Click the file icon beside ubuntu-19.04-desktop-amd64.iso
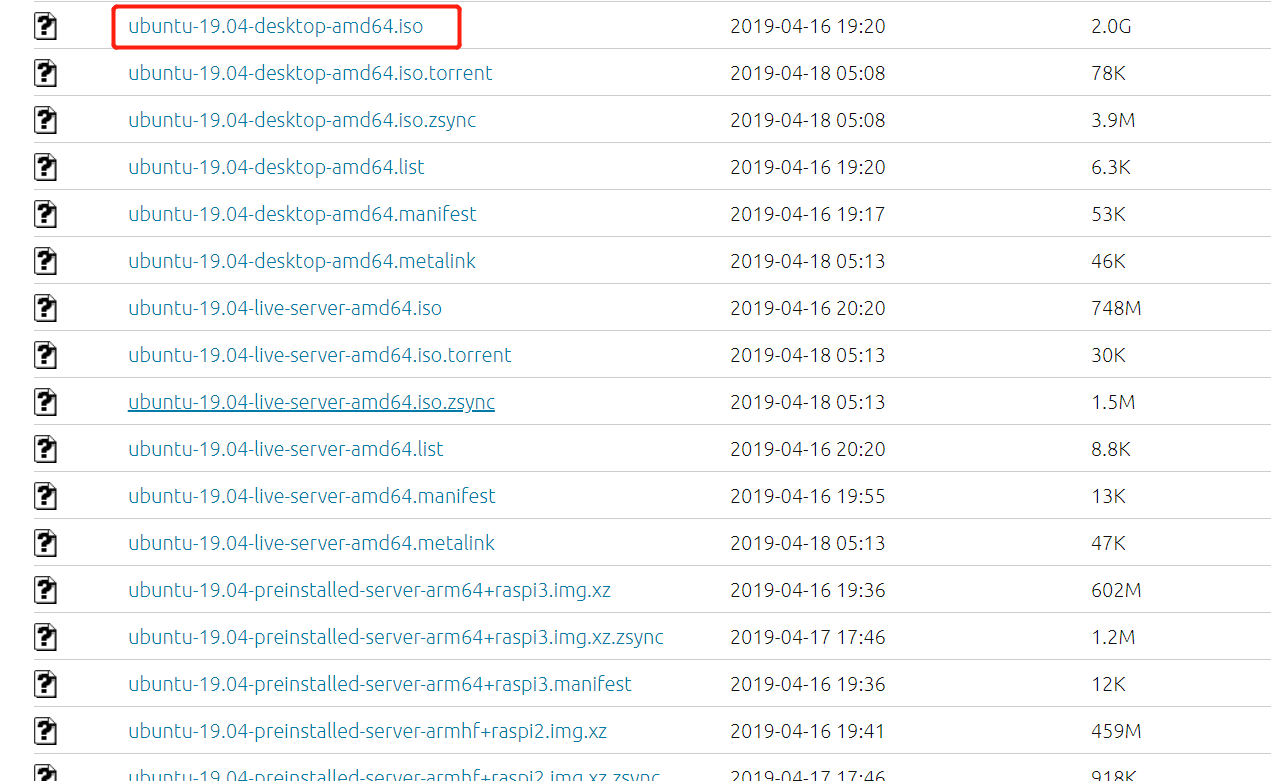 pos(45,27)
